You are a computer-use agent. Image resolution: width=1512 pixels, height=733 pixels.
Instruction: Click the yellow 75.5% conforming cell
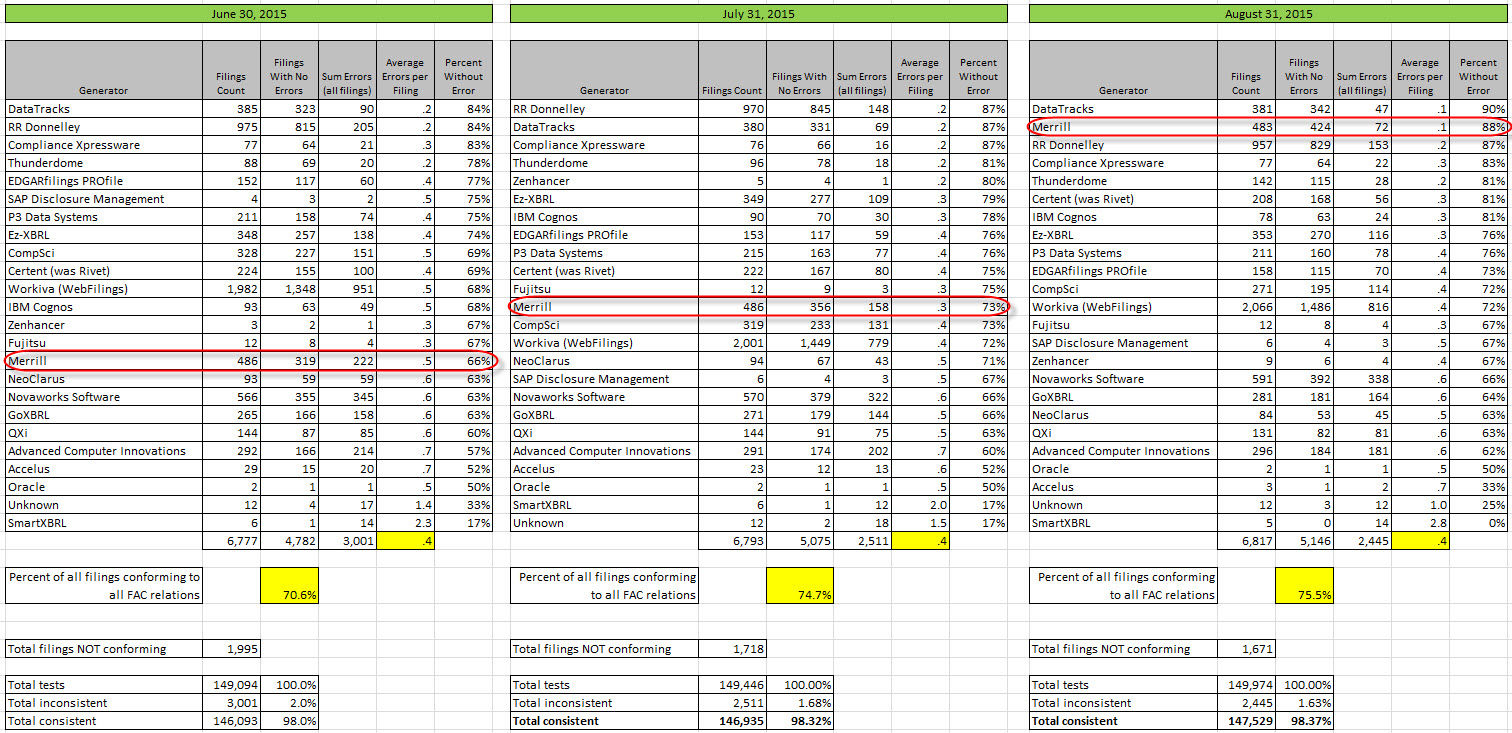[1304, 585]
